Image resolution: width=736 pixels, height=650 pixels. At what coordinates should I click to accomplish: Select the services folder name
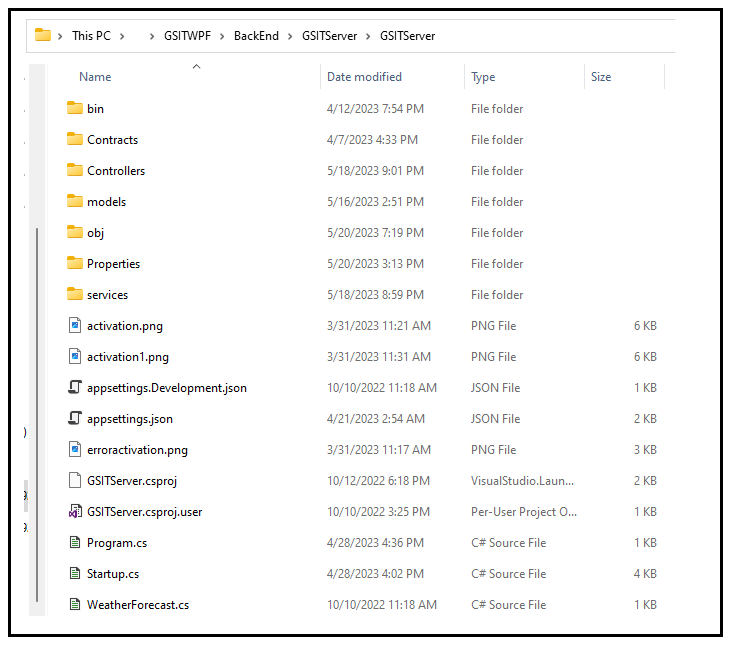(x=107, y=294)
